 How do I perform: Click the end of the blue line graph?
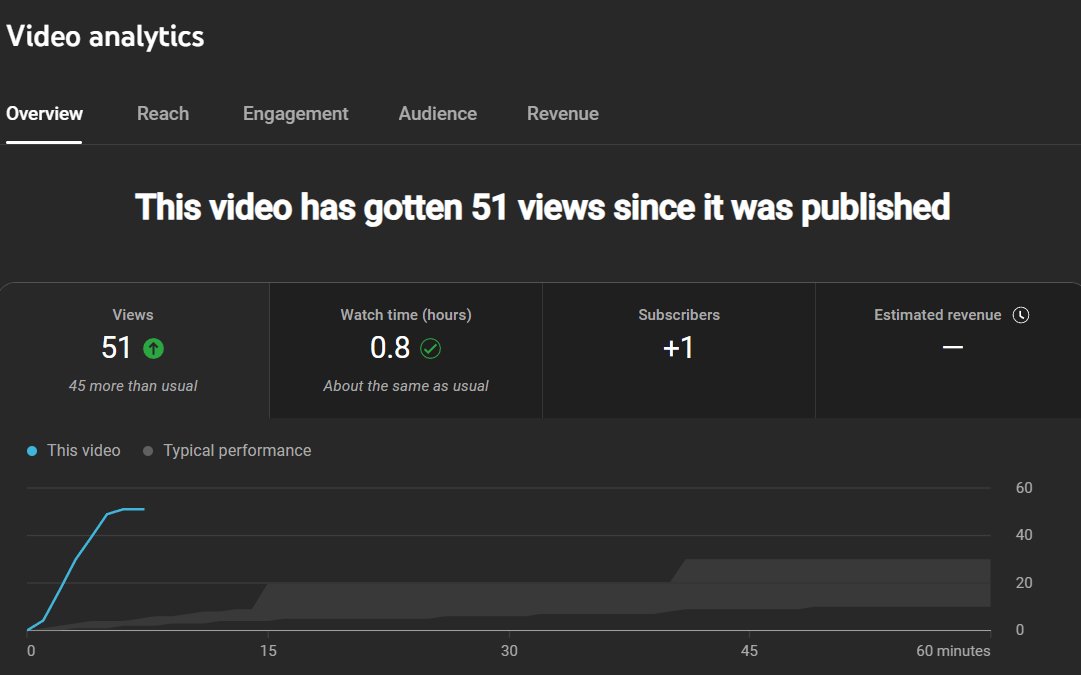click(x=143, y=509)
